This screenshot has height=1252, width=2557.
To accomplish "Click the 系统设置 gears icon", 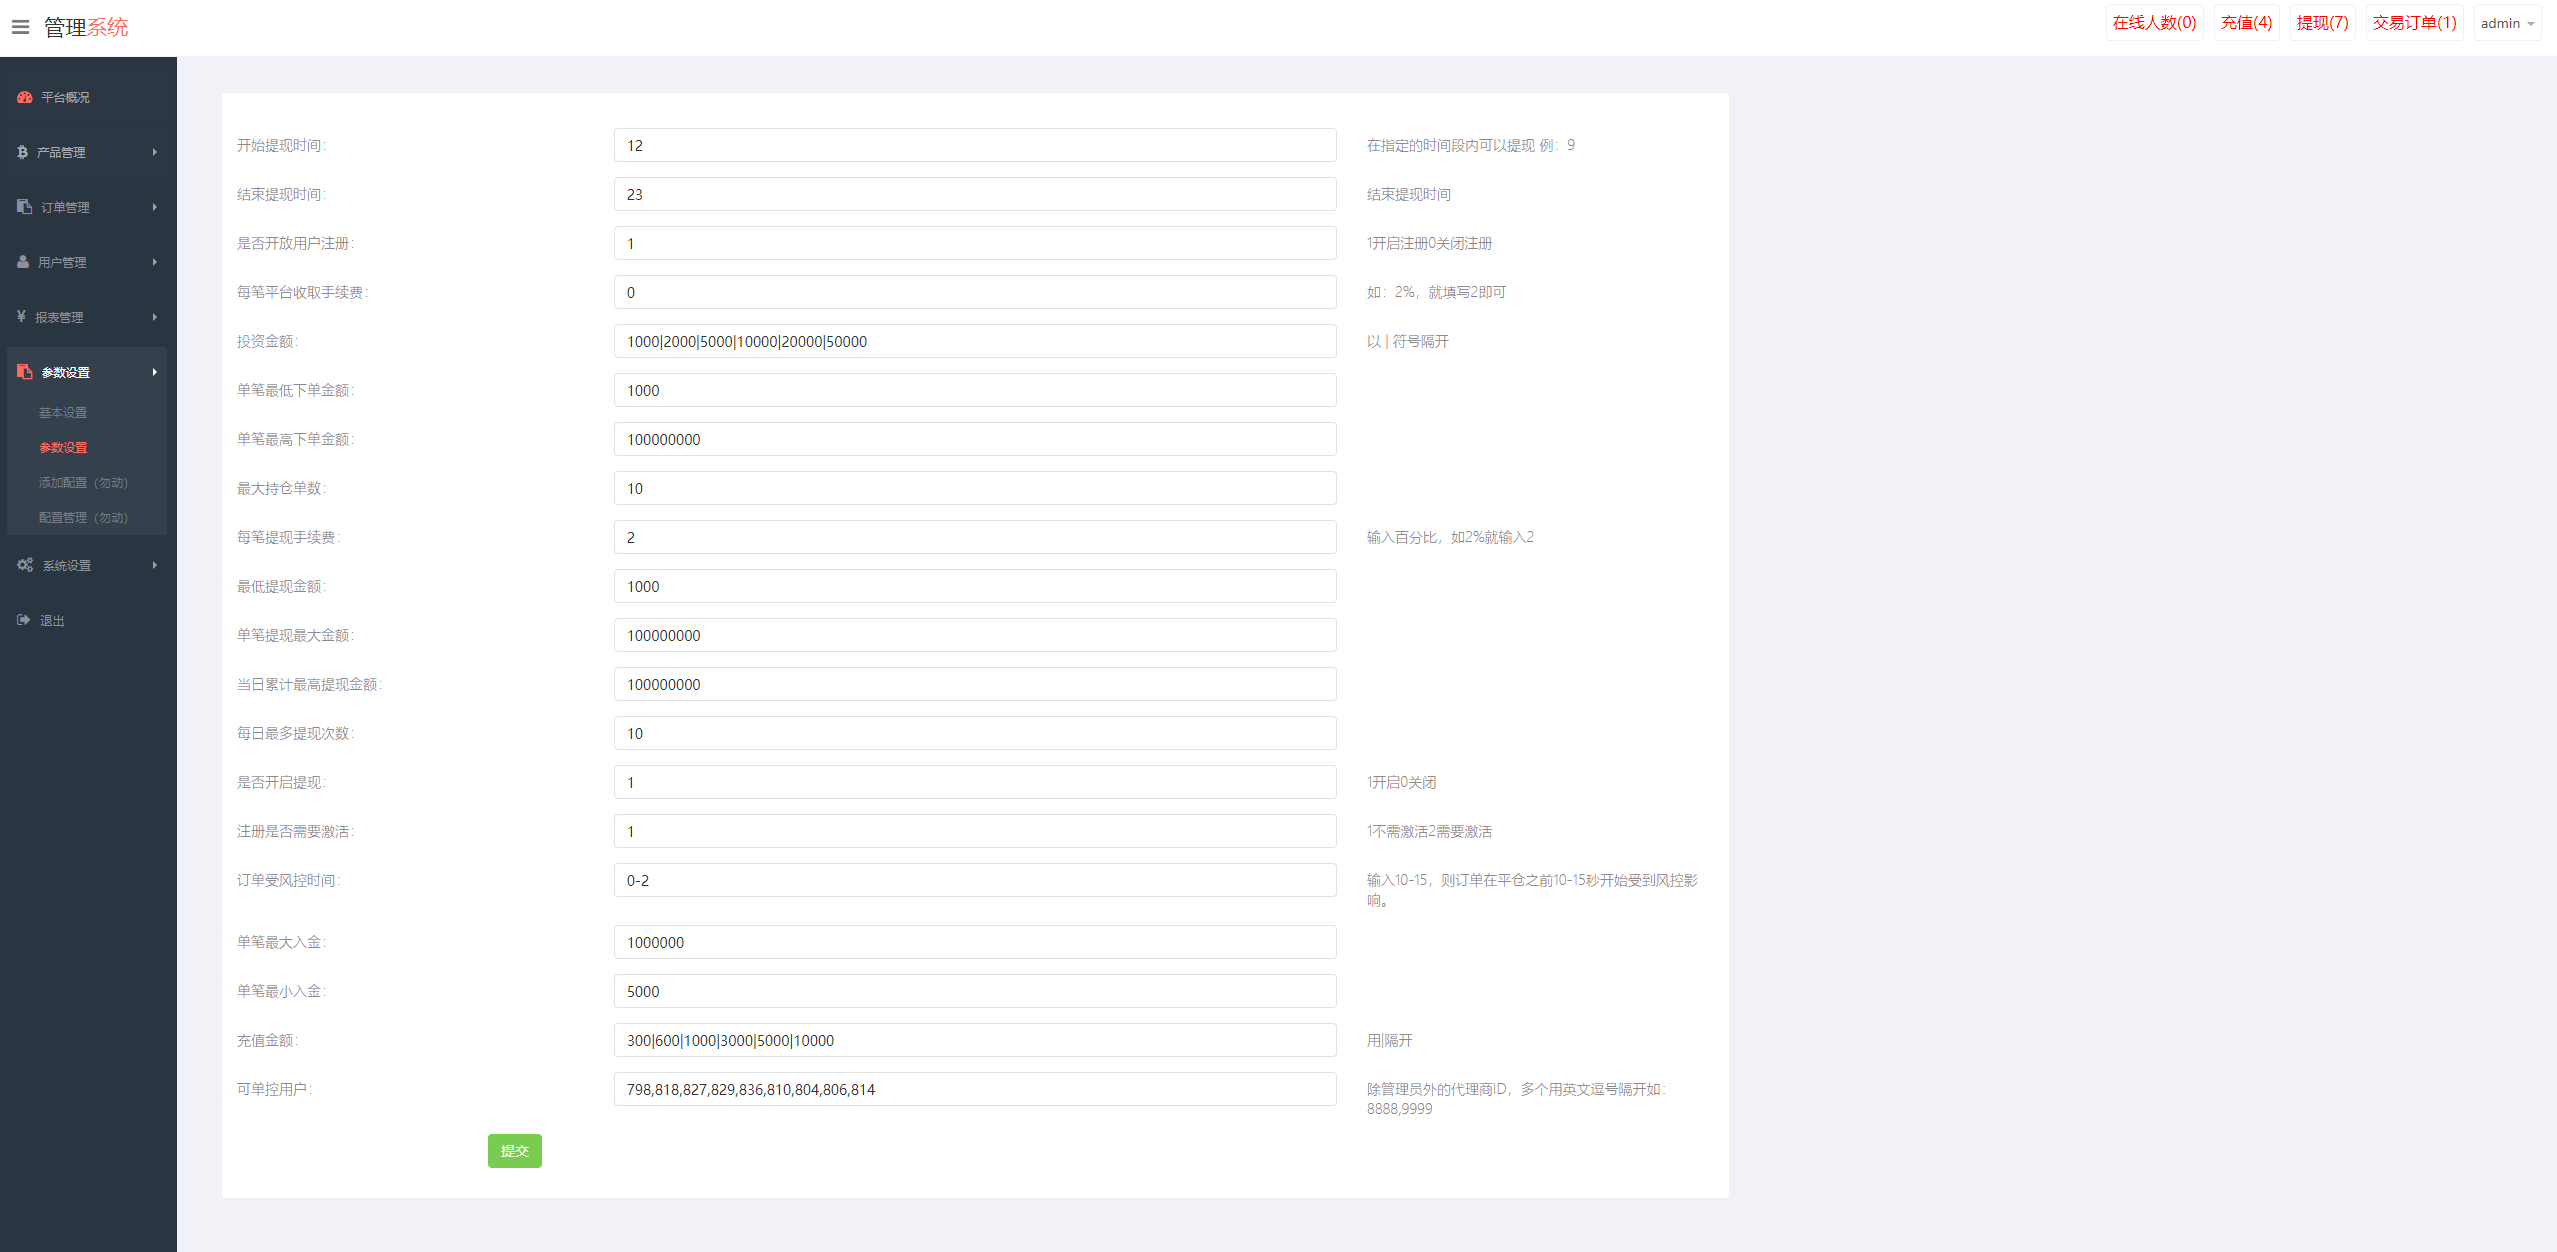I will pos(25,565).
